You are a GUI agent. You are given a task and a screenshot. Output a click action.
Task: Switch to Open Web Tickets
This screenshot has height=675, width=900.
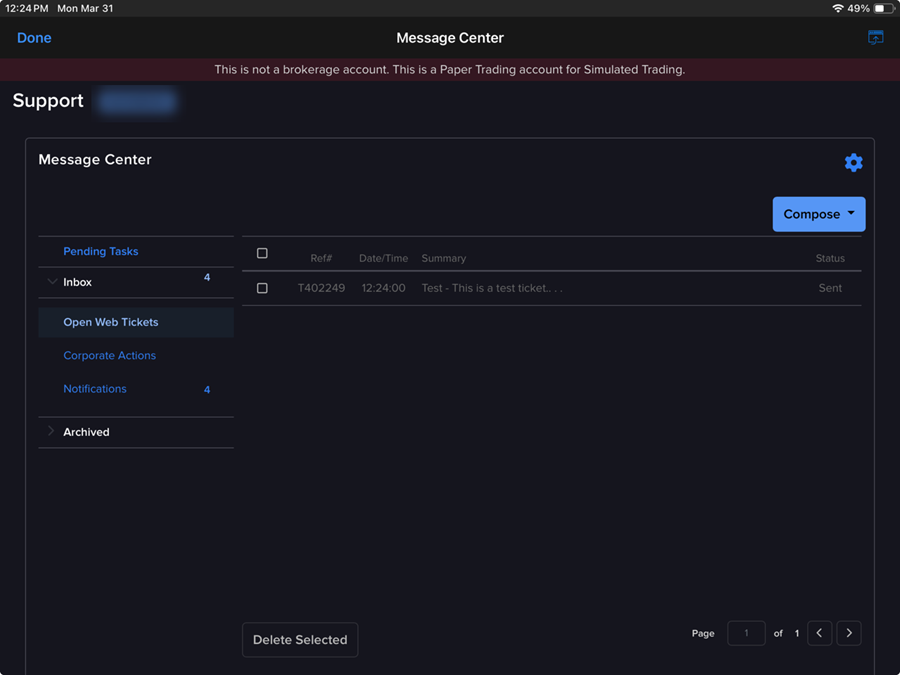click(111, 321)
